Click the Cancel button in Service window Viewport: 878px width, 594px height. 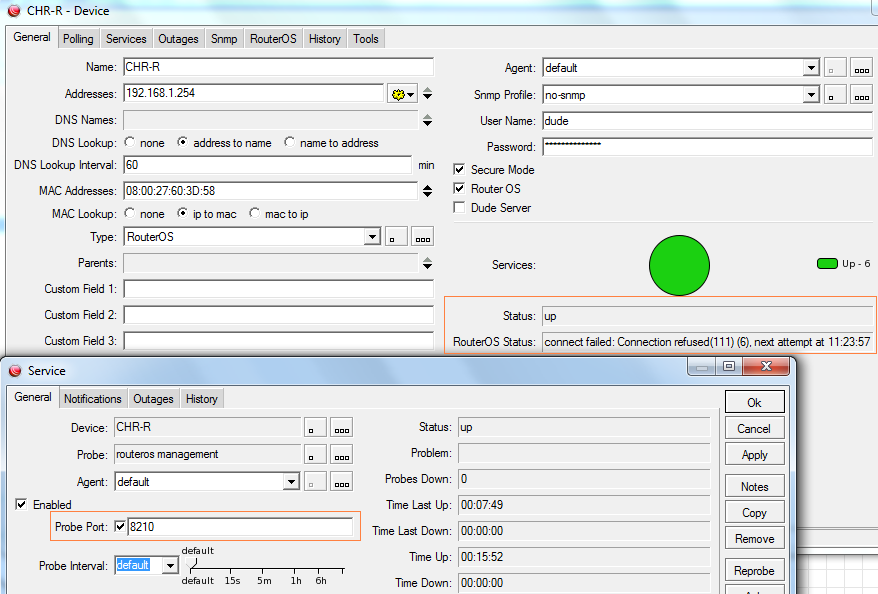(754, 429)
